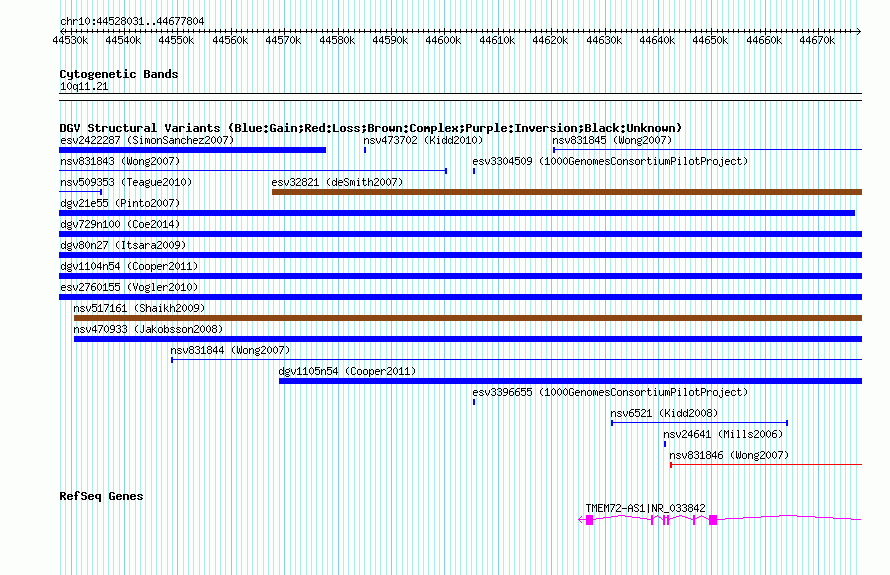Viewport: 890px width, 575px height.
Task: Click the nsv517161 (Shaikh2009) label
Action: pos(139,308)
